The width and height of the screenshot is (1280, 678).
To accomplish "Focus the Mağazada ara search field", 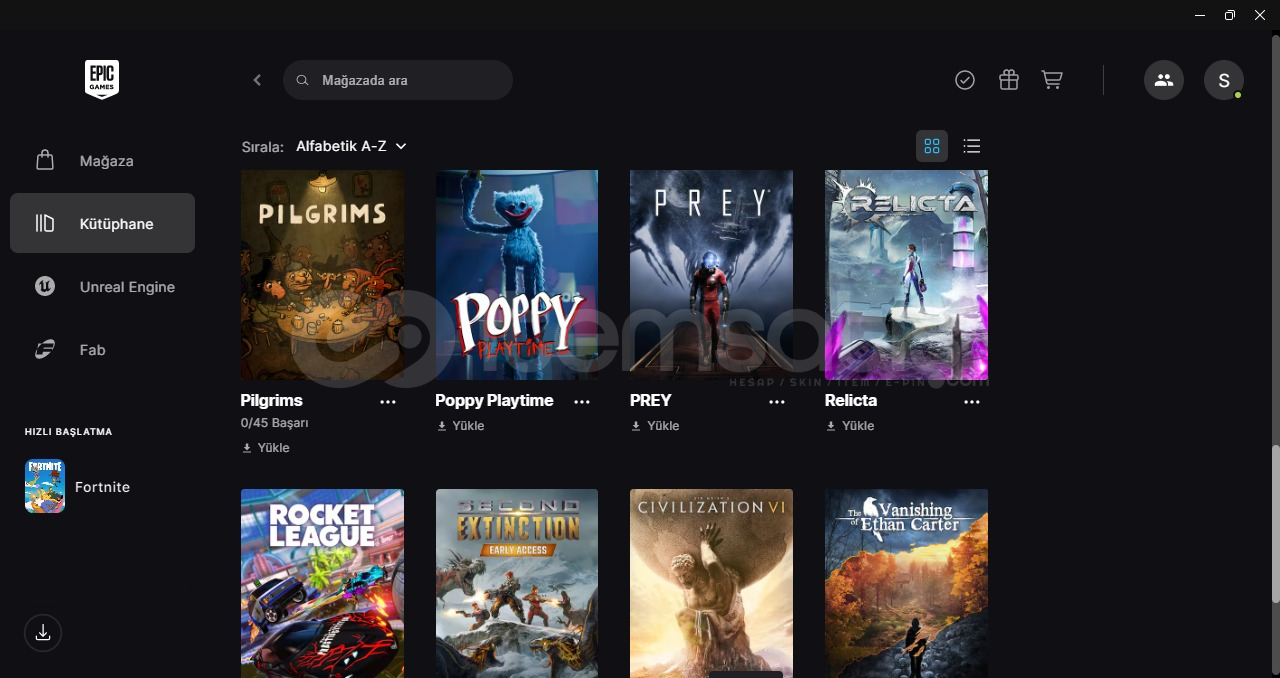I will [x=398, y=80].
